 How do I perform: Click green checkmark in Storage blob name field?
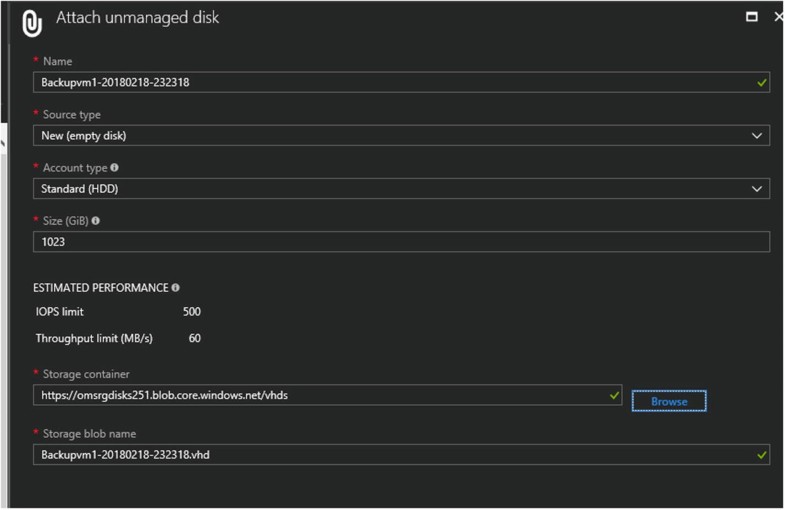click(x=762, y=455)
